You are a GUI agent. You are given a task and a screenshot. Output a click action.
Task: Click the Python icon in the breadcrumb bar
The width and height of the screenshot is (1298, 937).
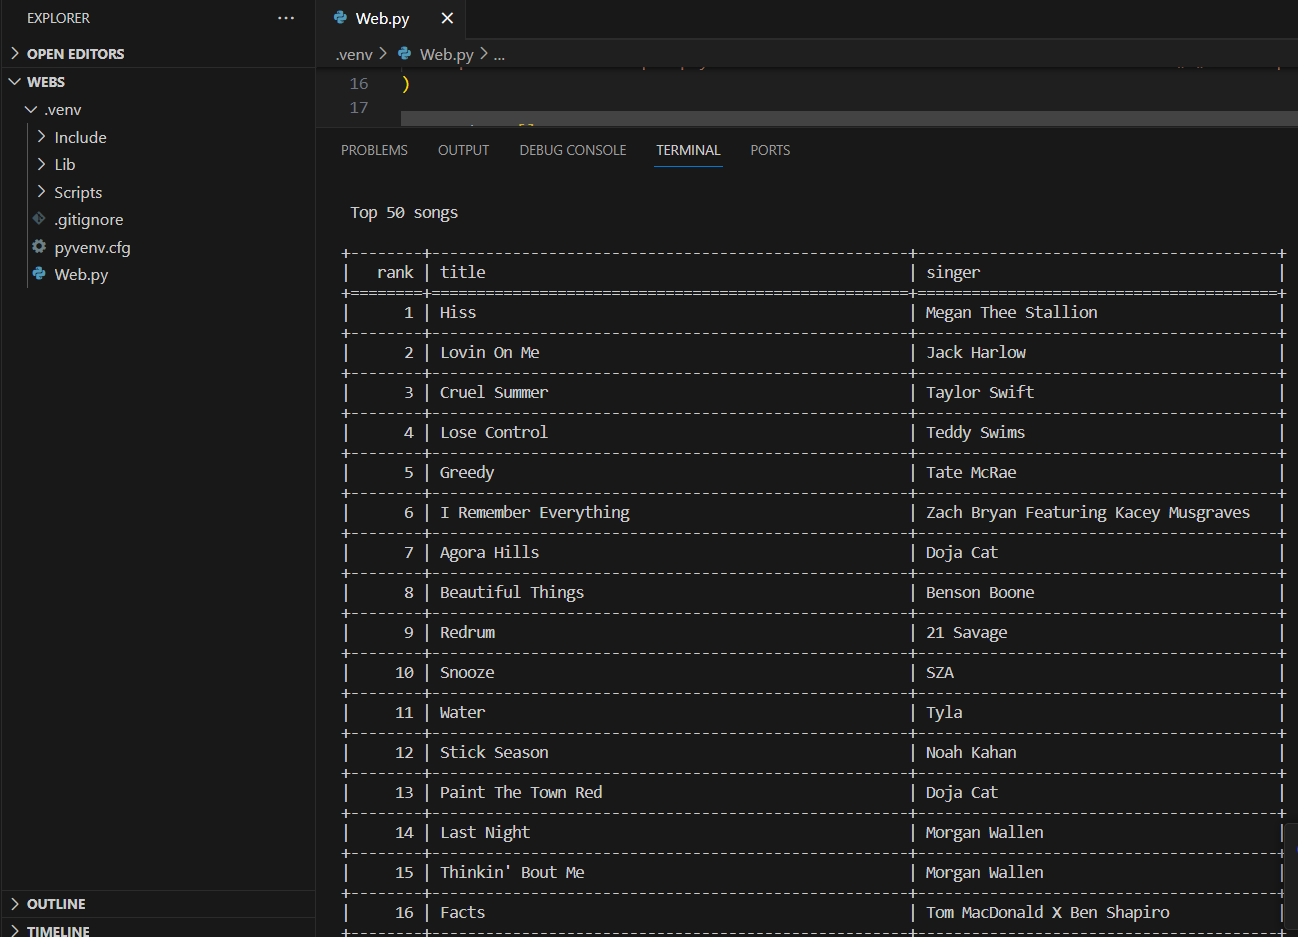pyautogui.click(x=403, y=54)
